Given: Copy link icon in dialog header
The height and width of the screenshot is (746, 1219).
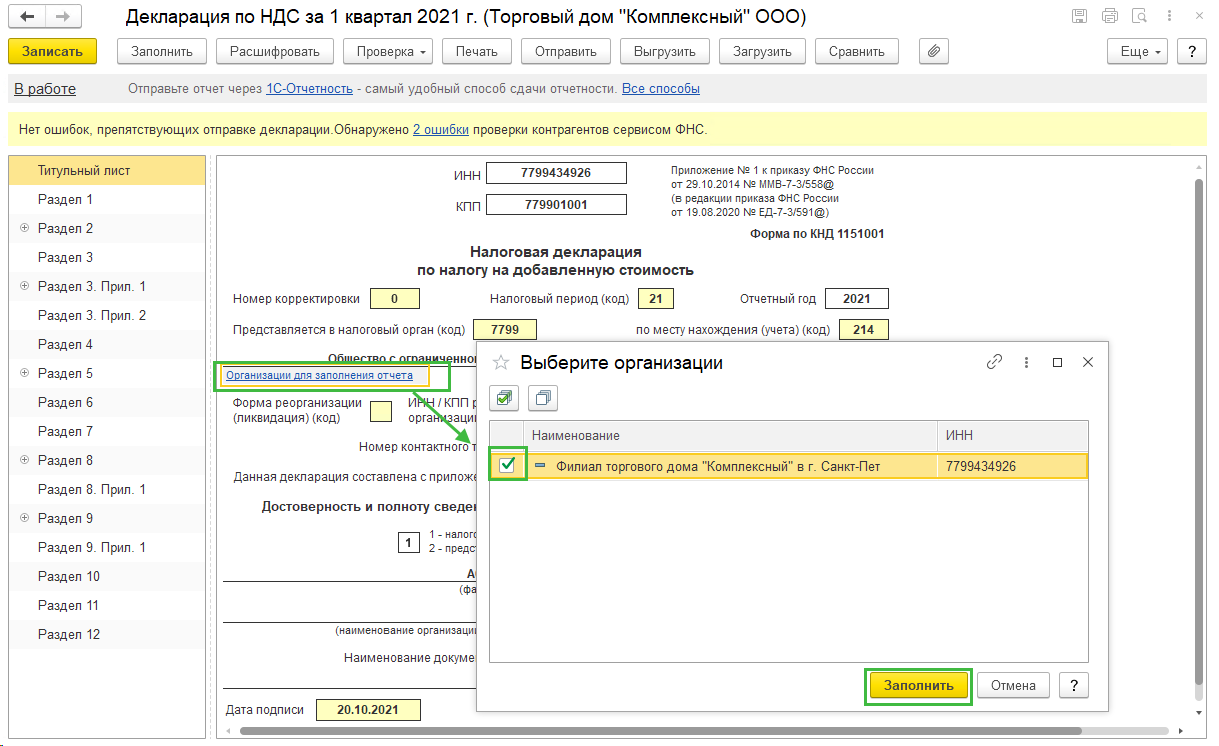Looking at the screenshot, I should 994,362.
